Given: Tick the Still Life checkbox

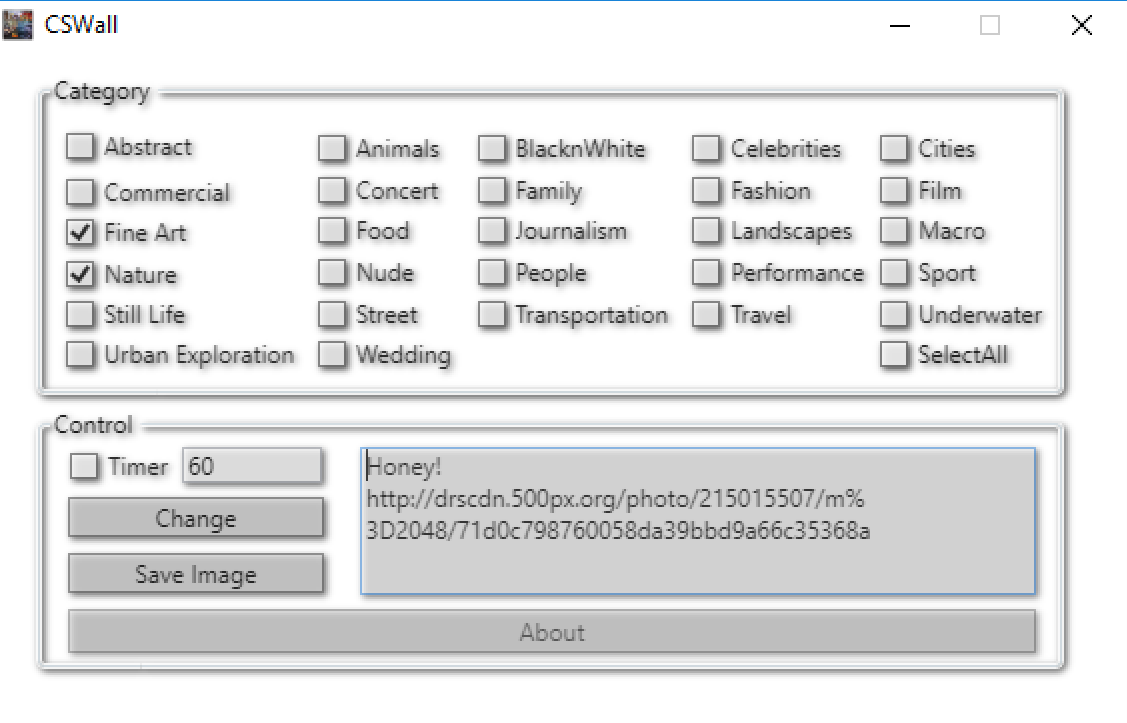Looking at the screenshot, I should tap(80, 315).
